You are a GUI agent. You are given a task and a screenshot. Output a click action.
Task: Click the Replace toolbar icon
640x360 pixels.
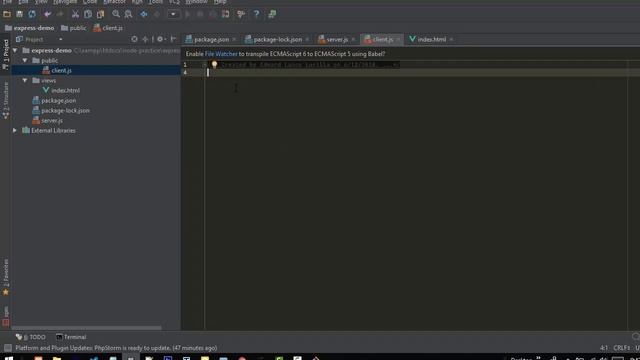point(128,14)
